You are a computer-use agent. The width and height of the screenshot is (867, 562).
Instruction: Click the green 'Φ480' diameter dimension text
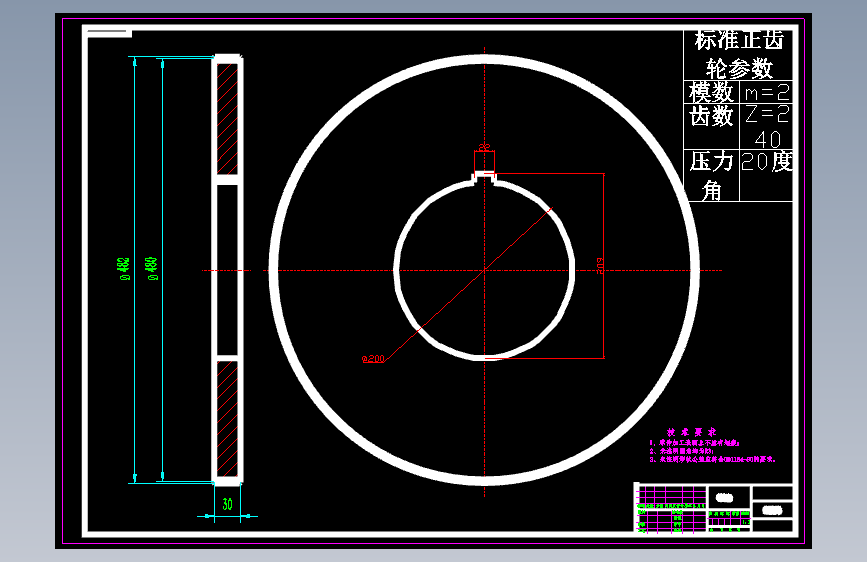coord(152,269)
